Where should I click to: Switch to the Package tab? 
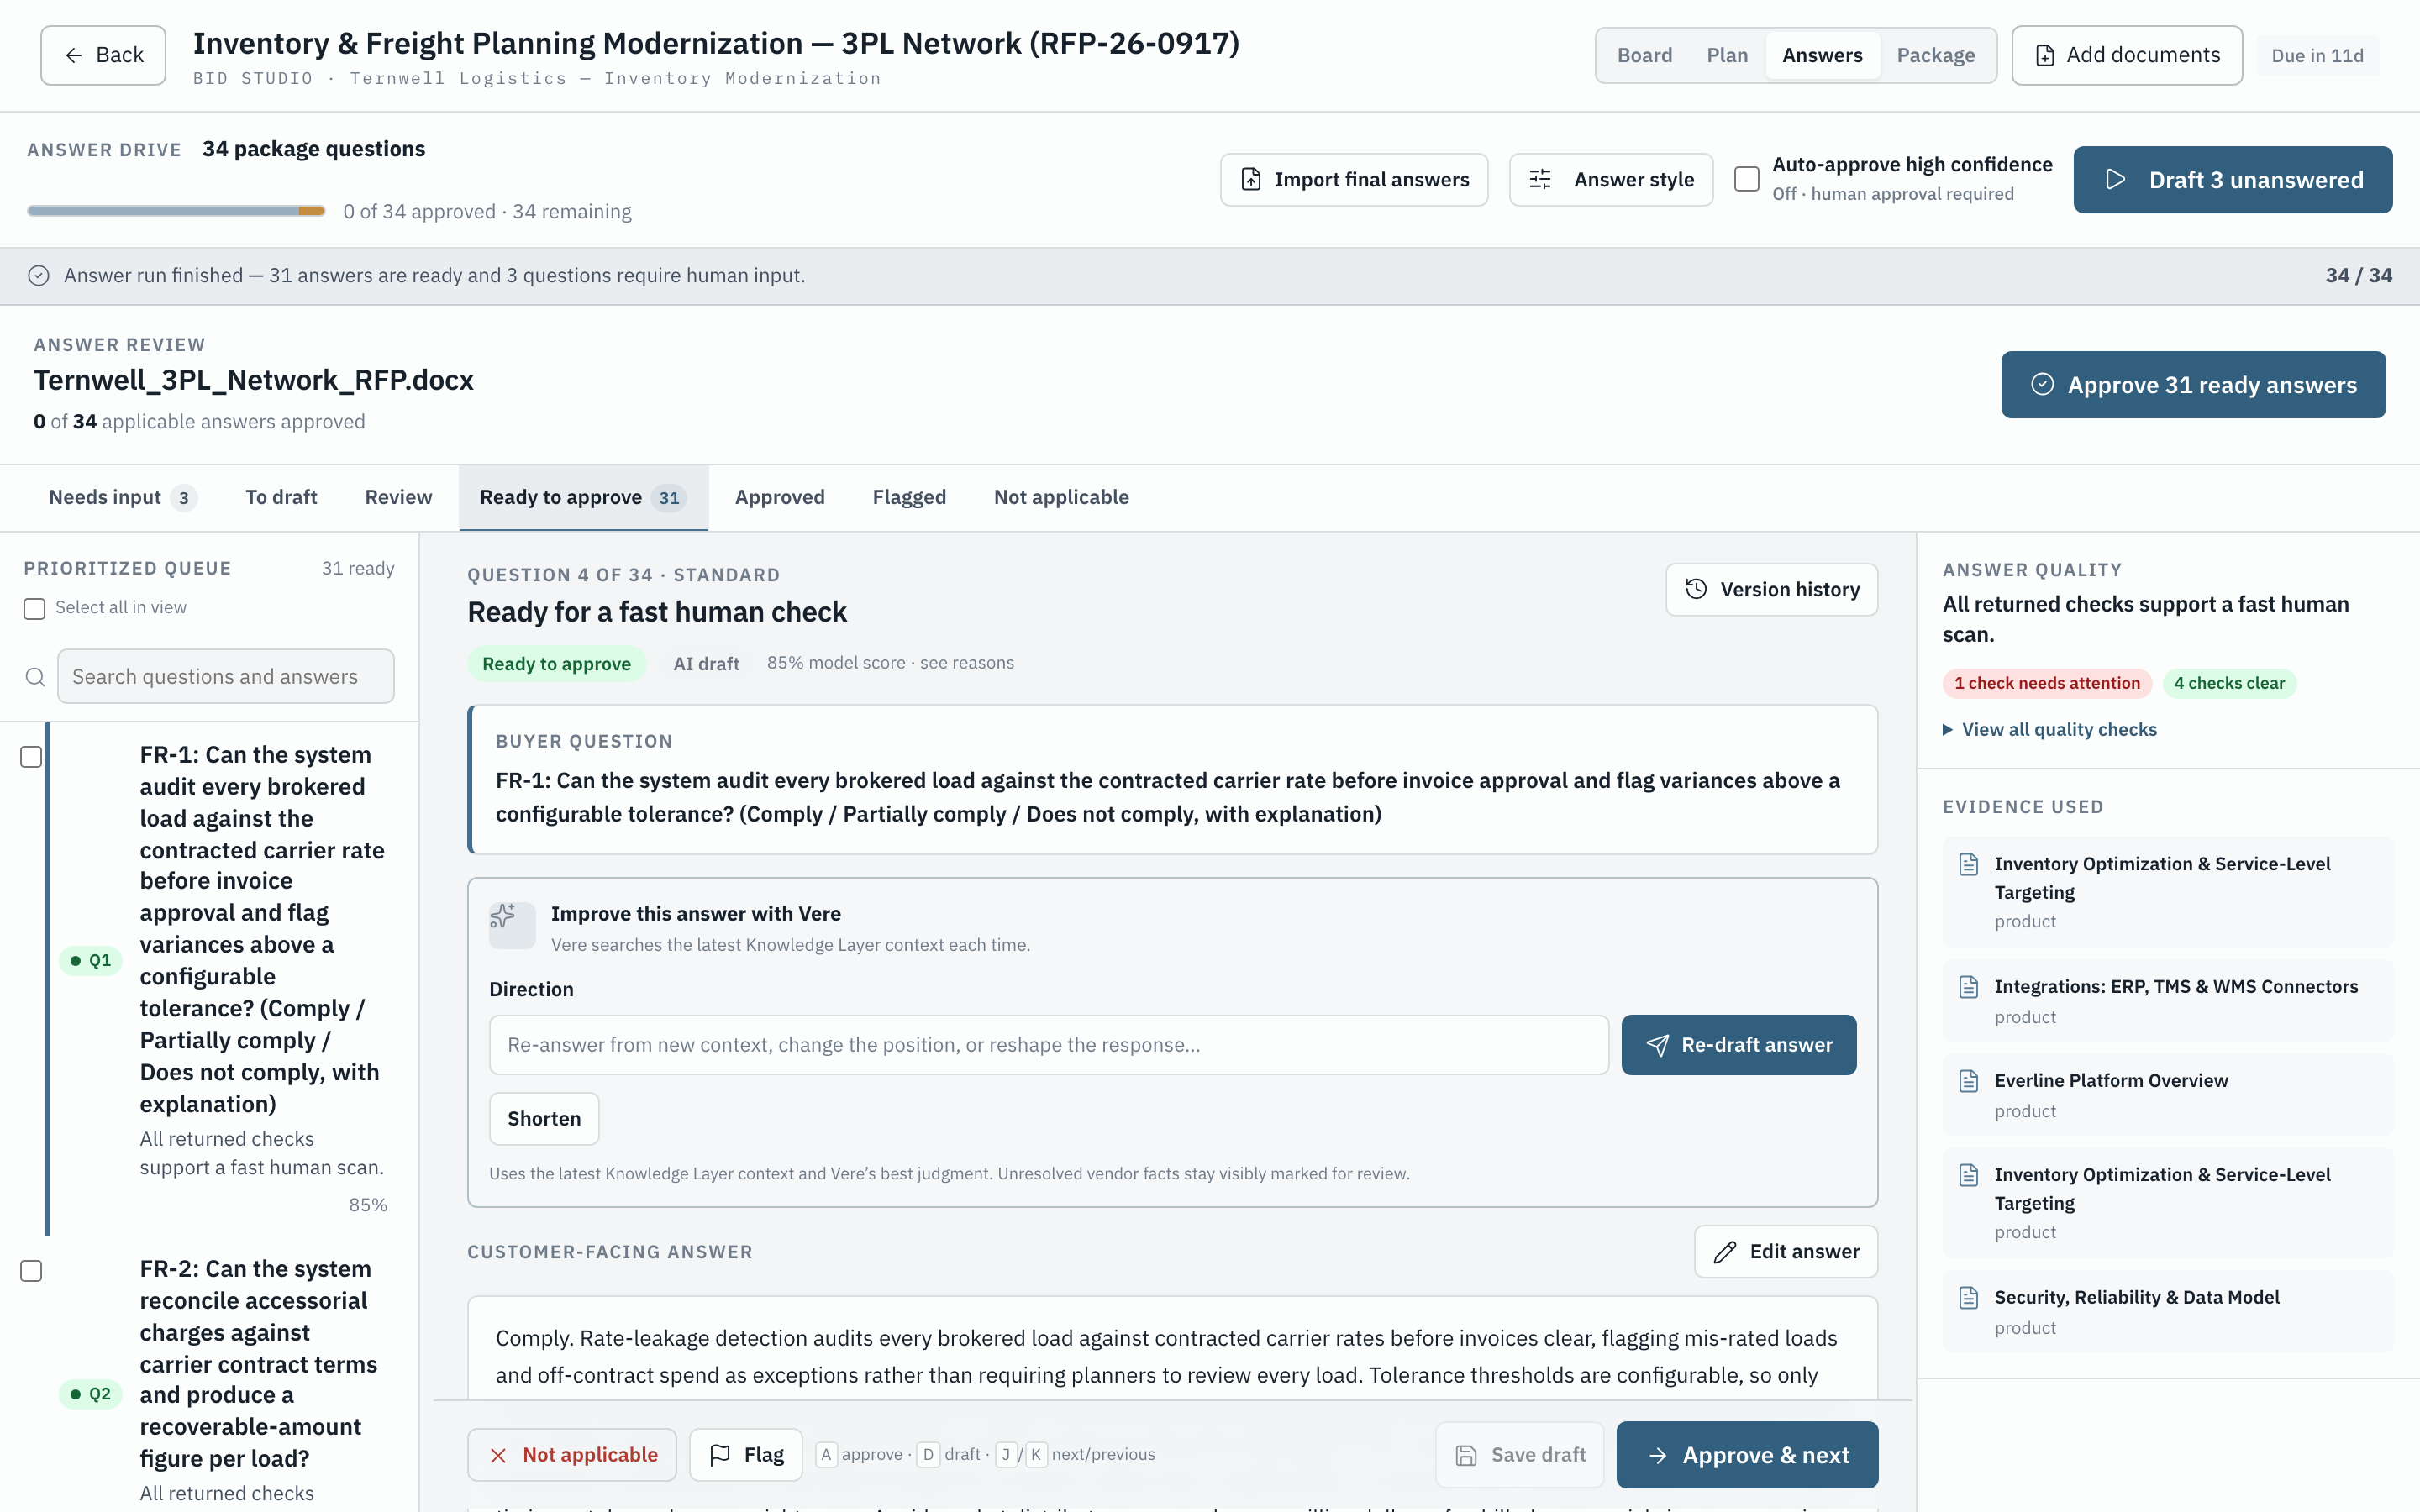tap(1935, 55)
